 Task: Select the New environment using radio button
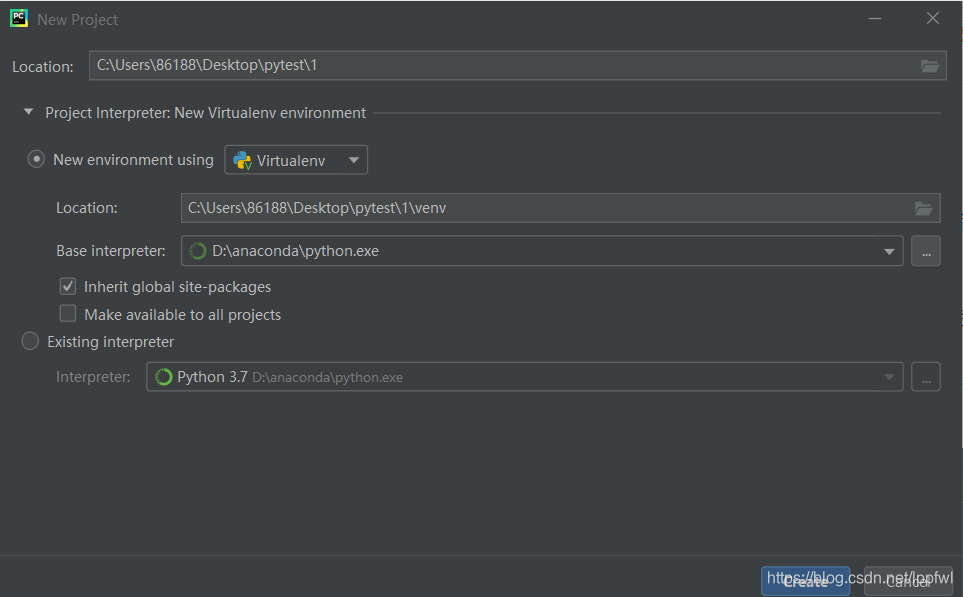pyautogui.click(x=36, y=160)
